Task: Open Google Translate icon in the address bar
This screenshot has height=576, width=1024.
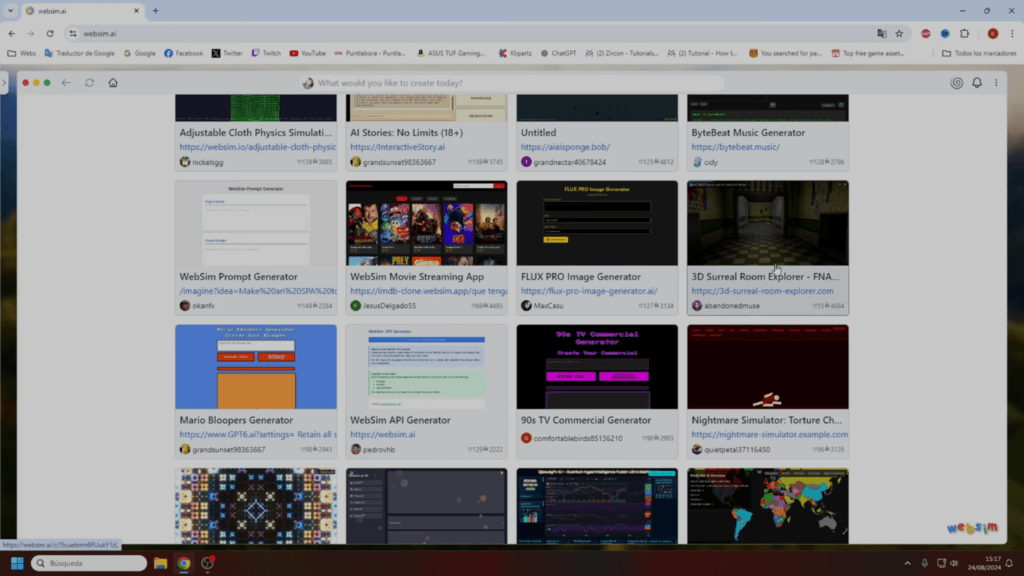Action: (x=880, y=33)
